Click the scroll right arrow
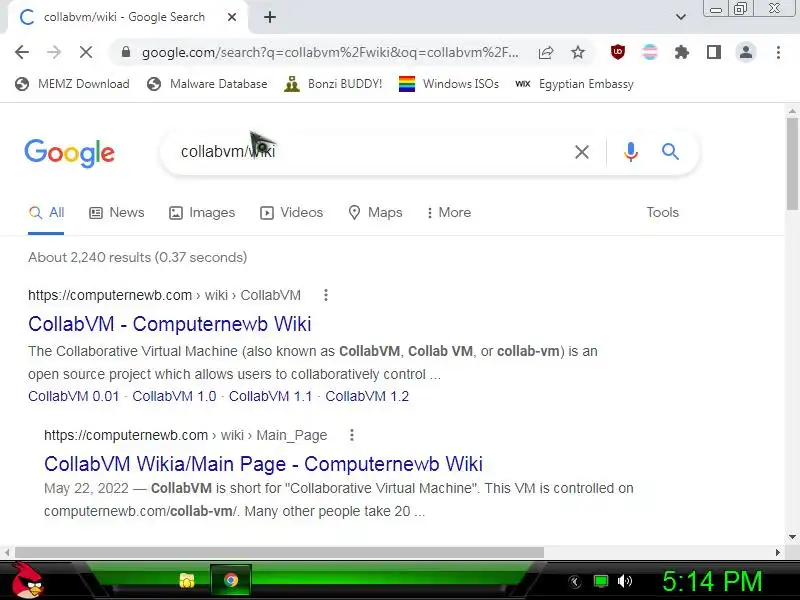 tap(778, 553)
